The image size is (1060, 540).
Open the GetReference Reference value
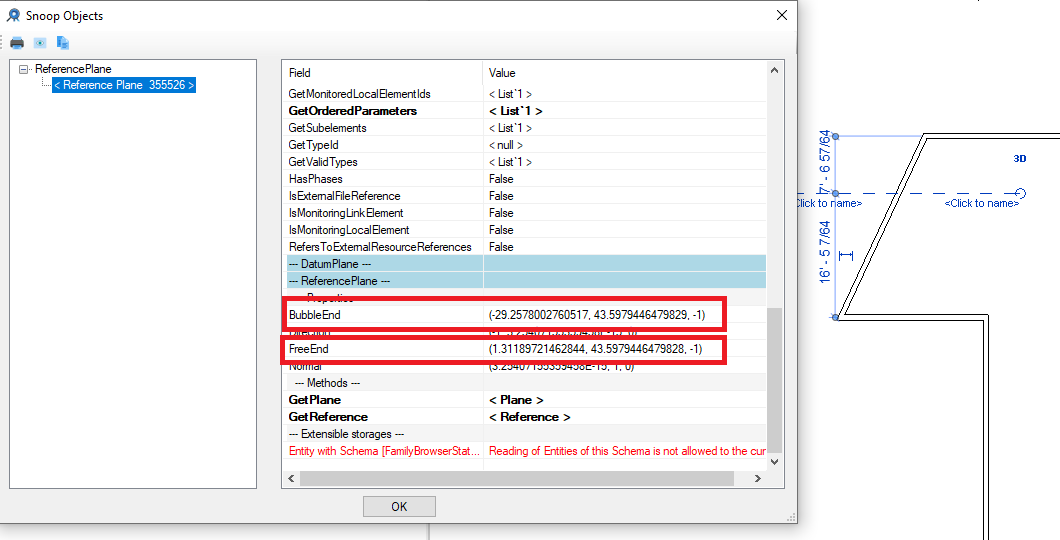[x=529, y=417]
